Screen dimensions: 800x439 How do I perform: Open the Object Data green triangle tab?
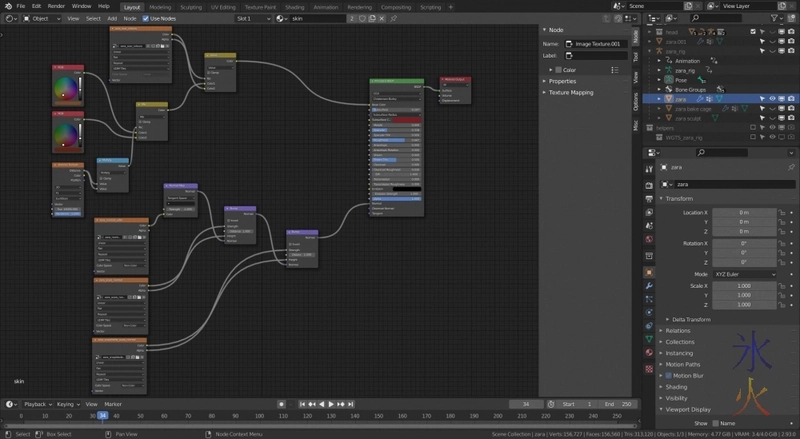pyautogui.click(x=649, y=339)
